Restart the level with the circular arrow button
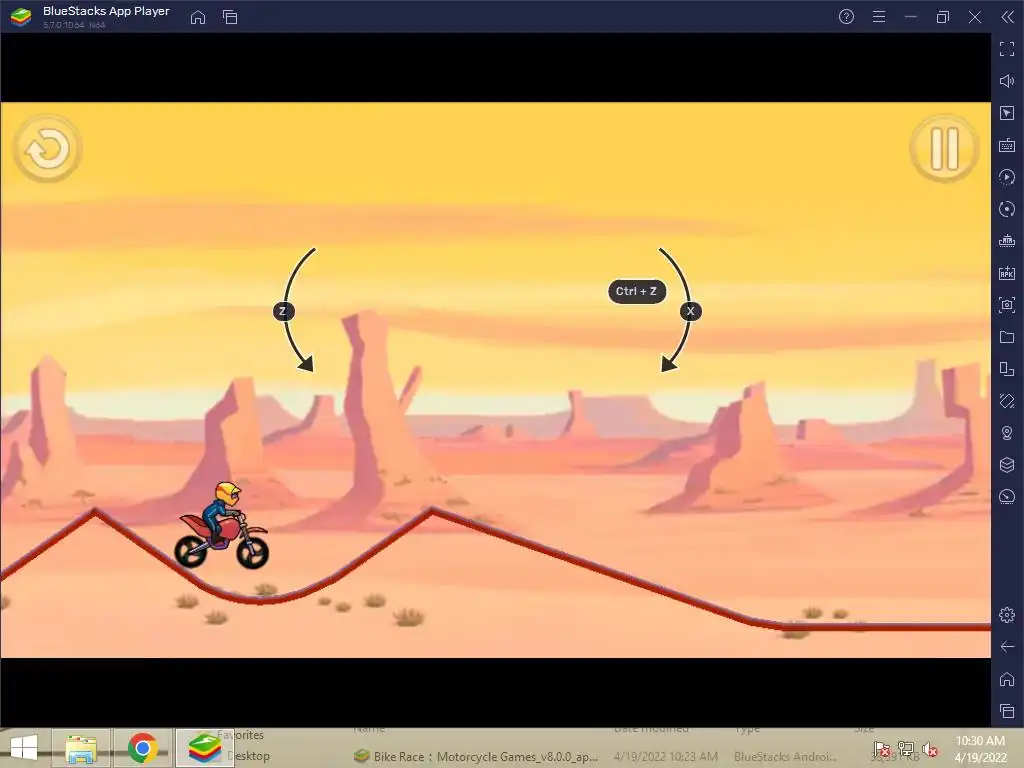 tap(48, 149)
